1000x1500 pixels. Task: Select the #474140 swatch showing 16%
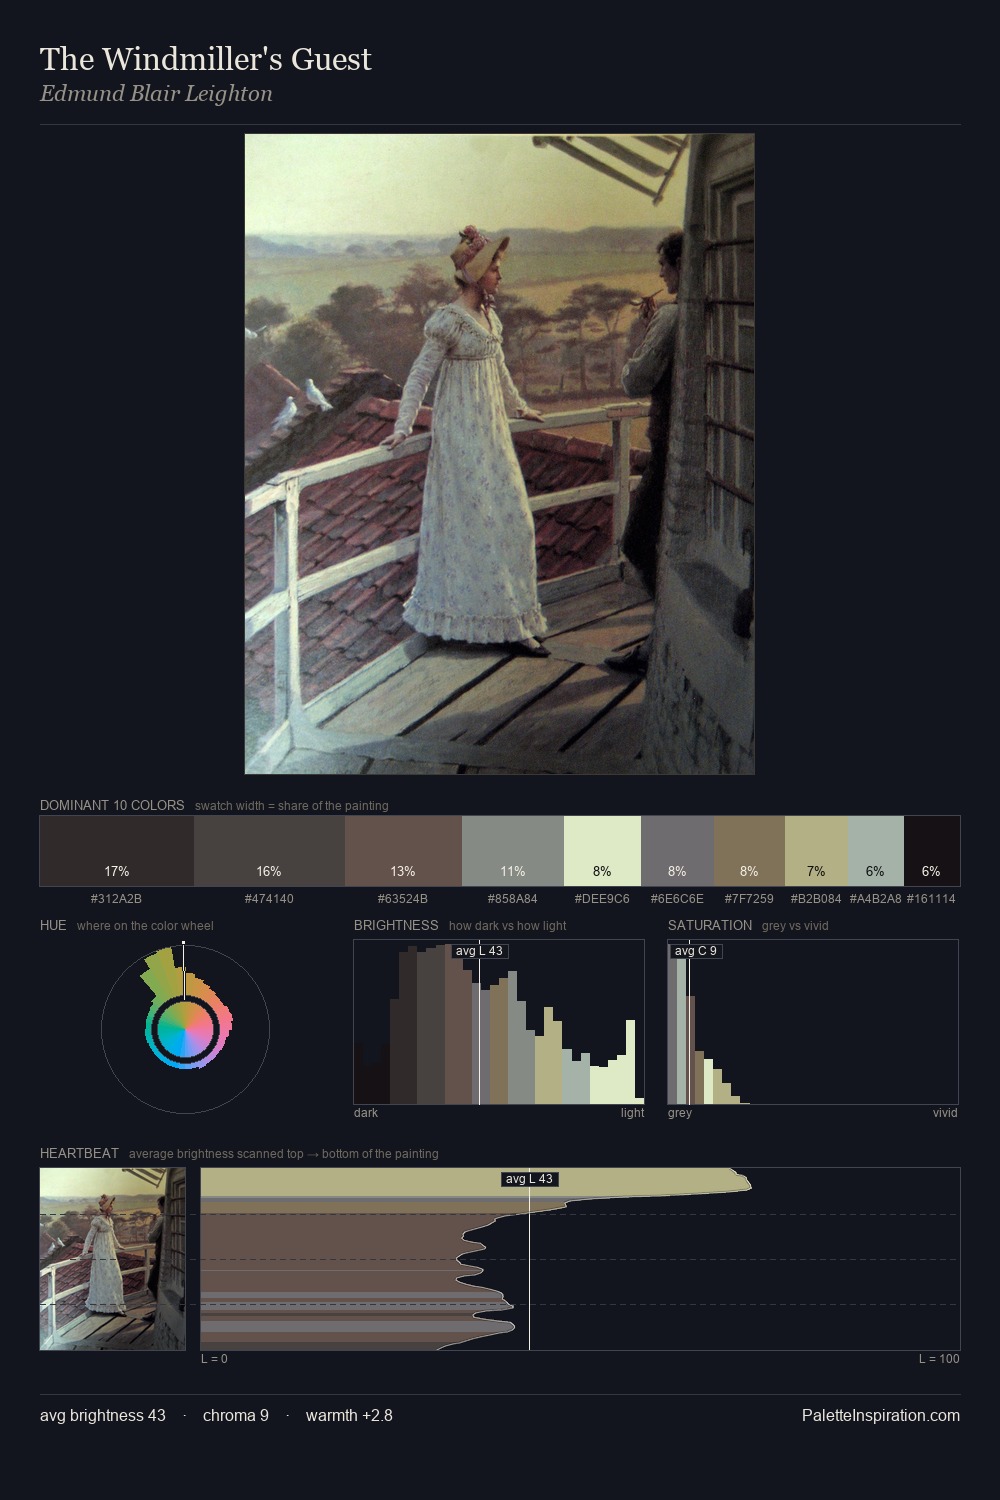pyautogui.click(x=269, y=851)
